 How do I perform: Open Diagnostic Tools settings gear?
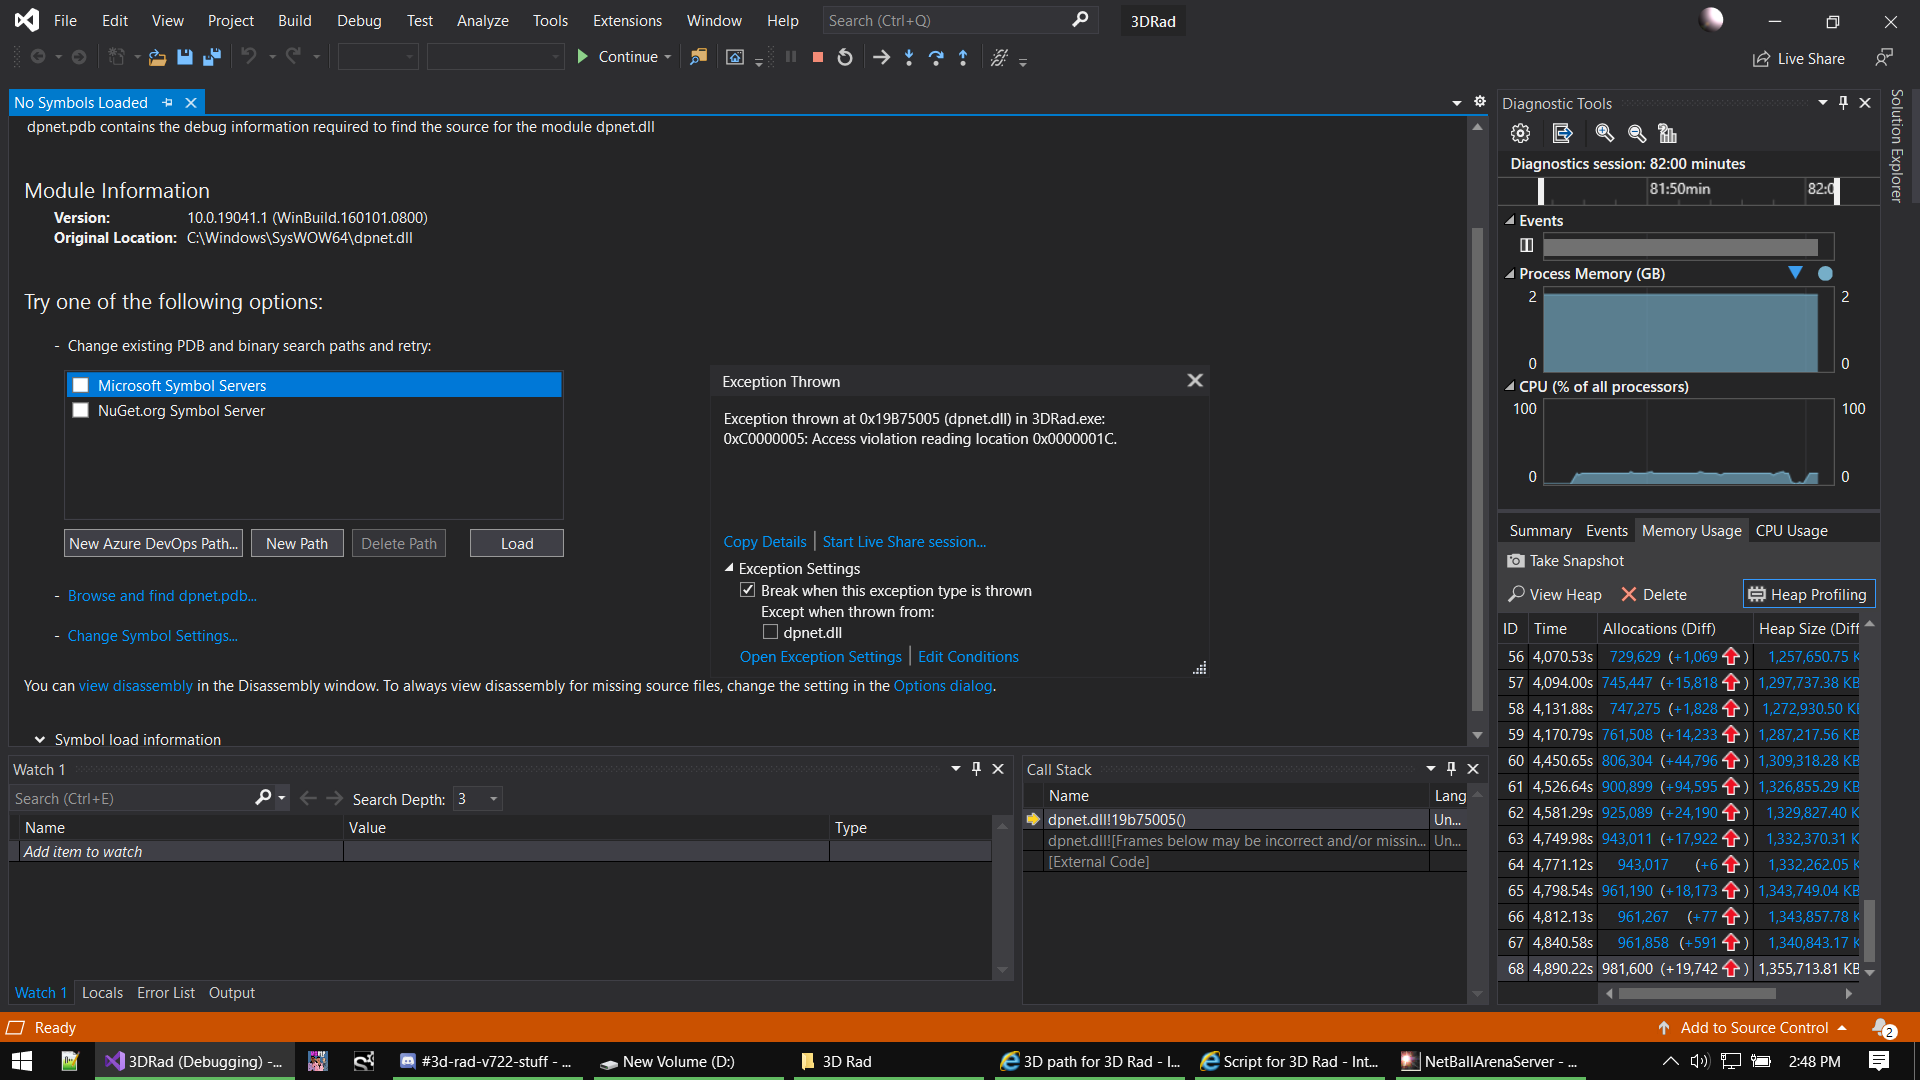(x=1520, y=133)
